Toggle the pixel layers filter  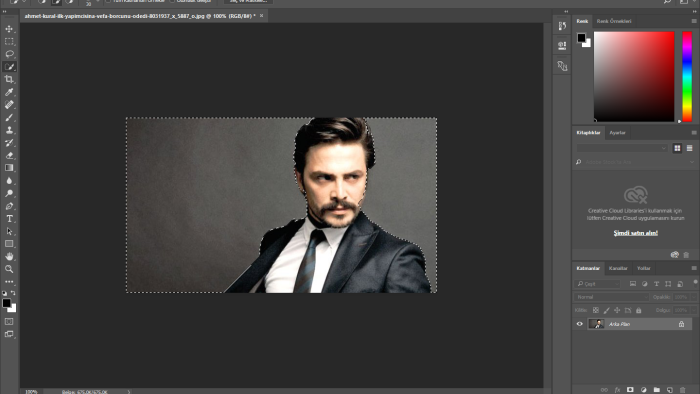[x=633, y=284]
